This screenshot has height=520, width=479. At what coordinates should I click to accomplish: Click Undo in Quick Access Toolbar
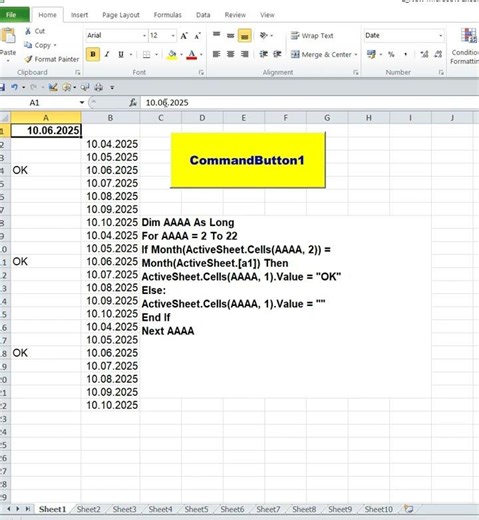pos(14,87)
